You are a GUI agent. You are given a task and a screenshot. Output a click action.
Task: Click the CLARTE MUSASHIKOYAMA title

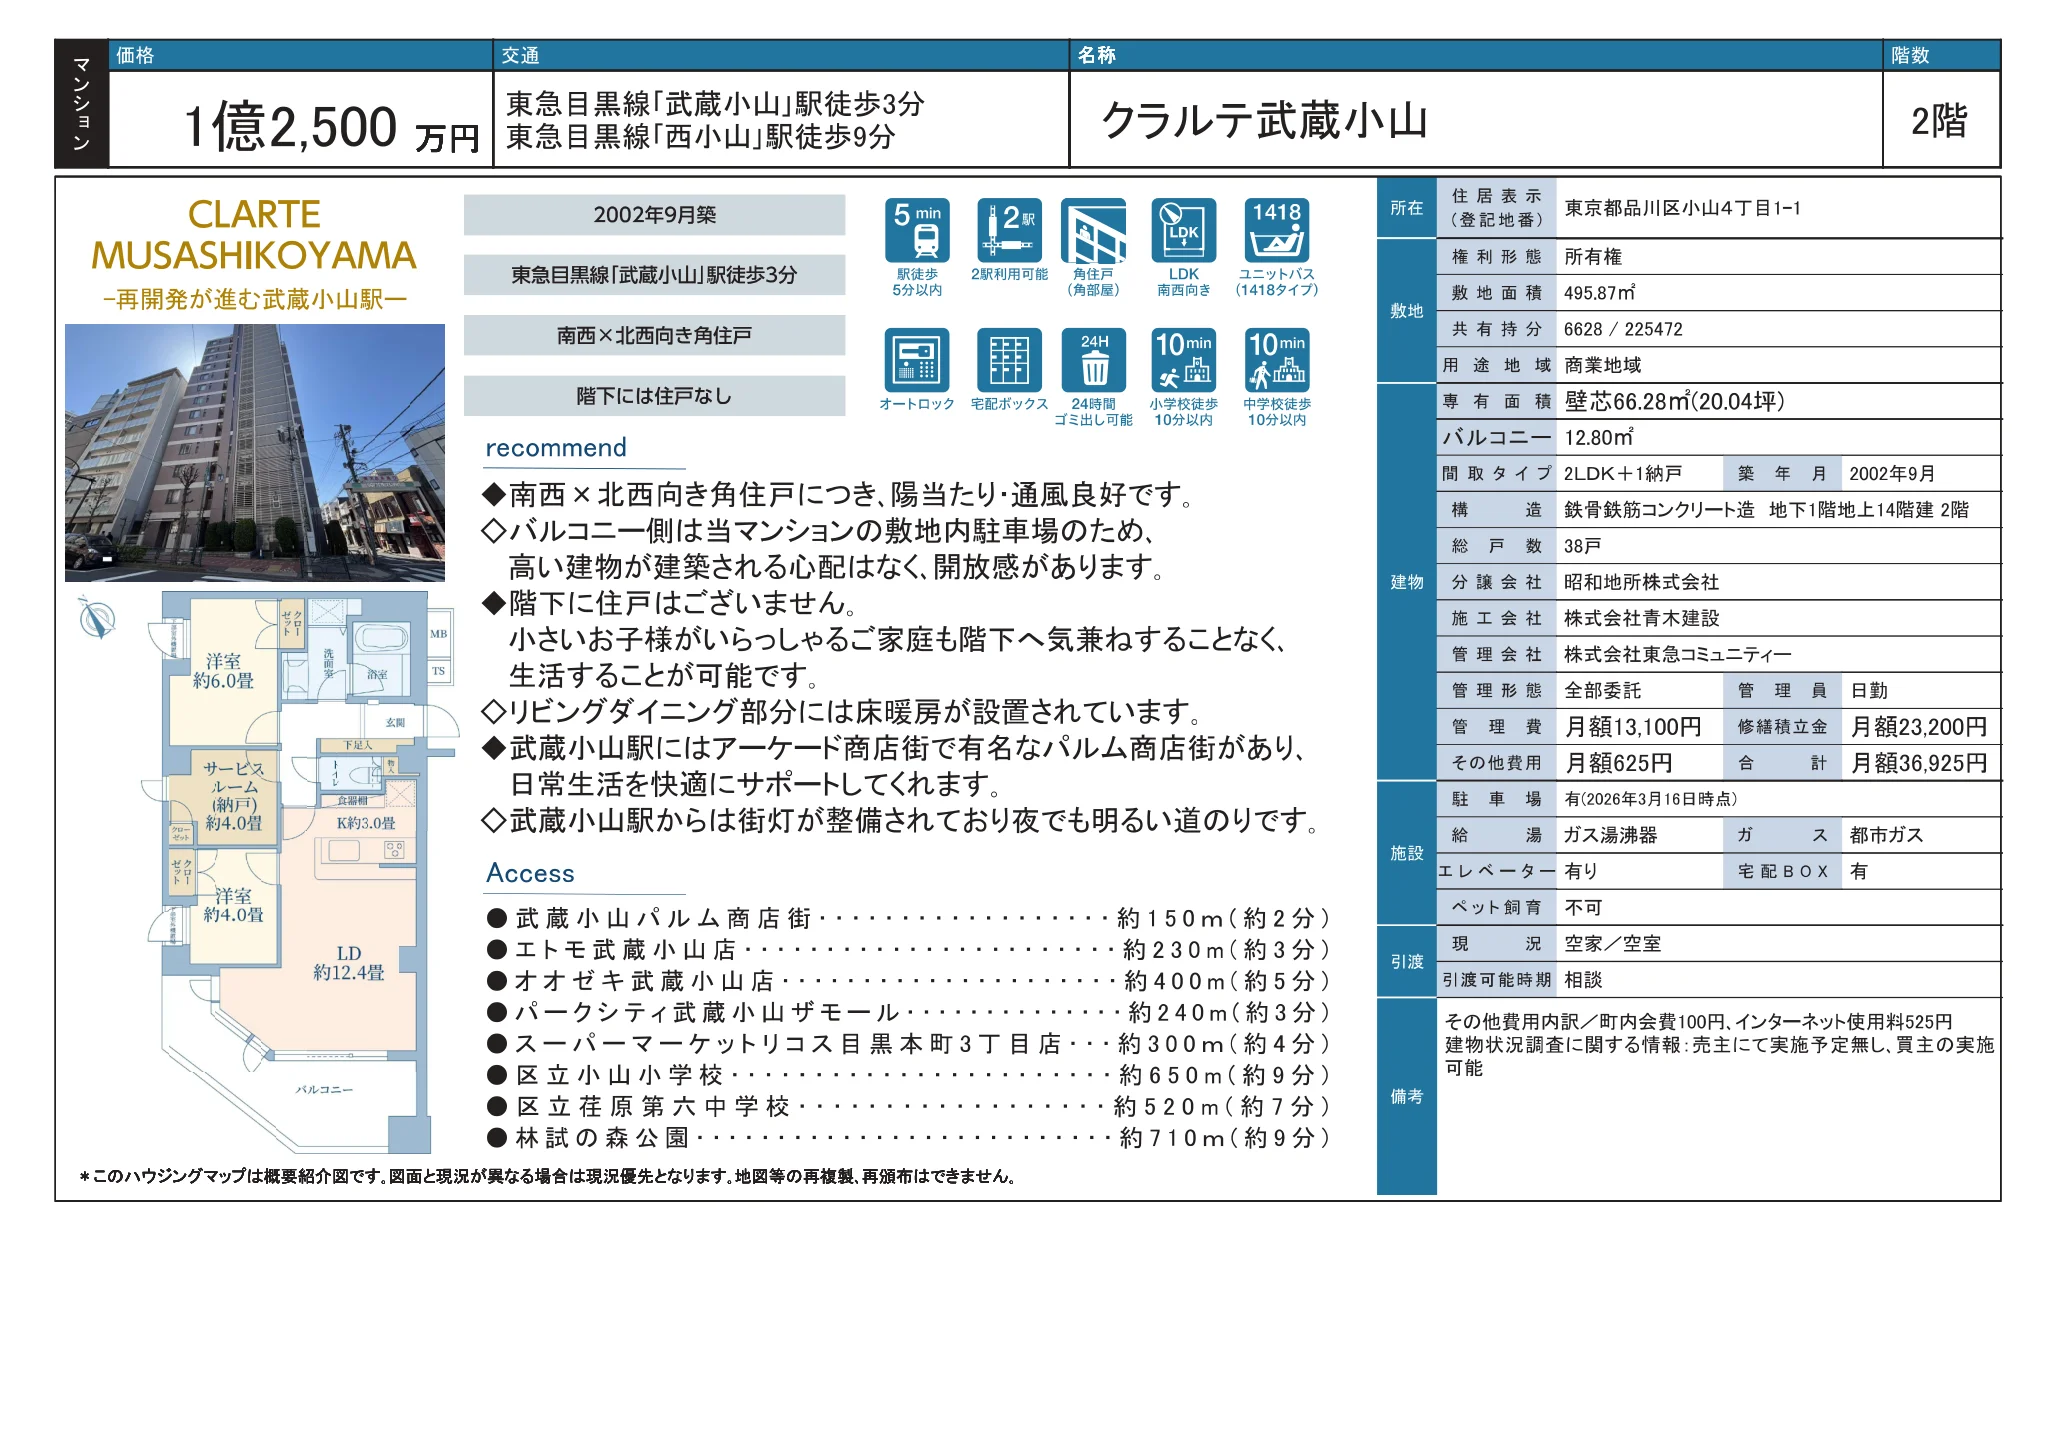pyautogui.click(x=254, y=235)
